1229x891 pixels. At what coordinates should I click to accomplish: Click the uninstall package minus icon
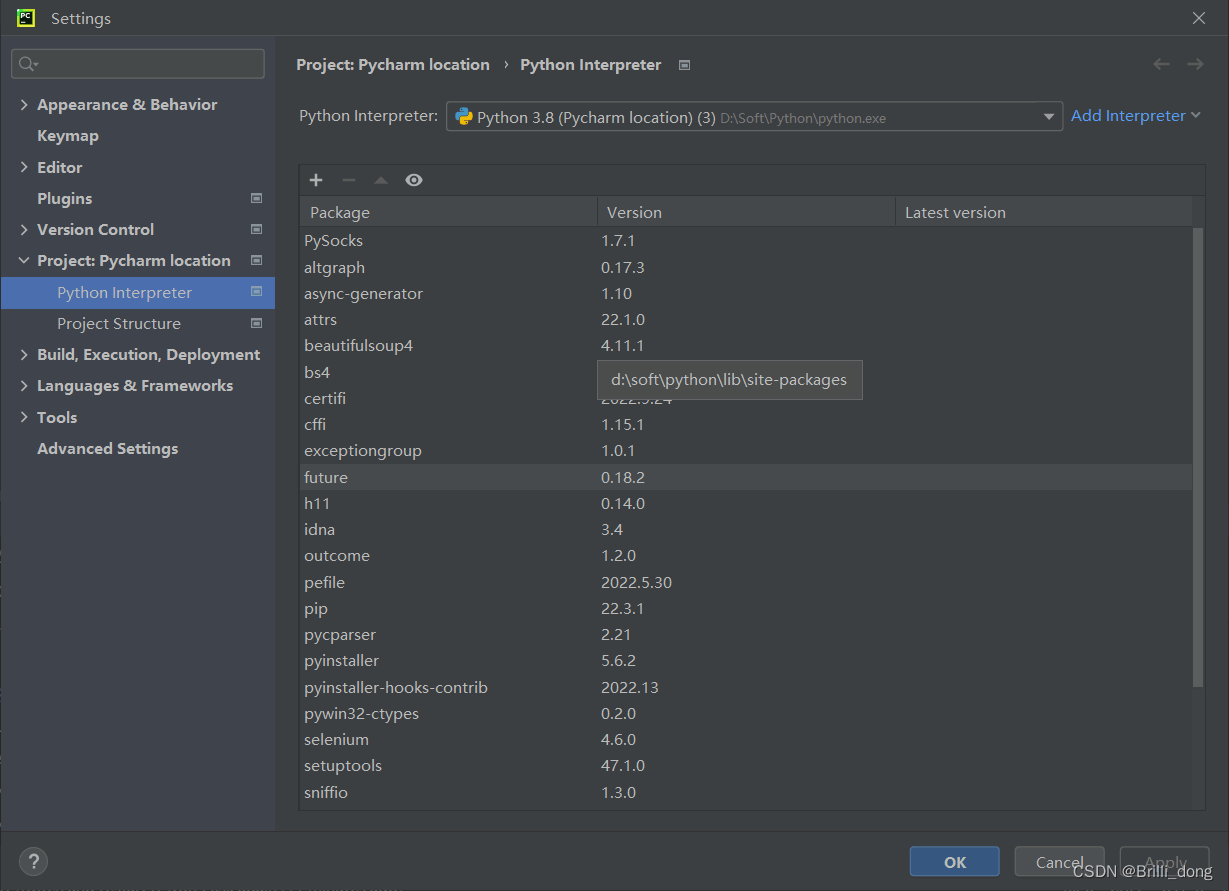(348, 180)
